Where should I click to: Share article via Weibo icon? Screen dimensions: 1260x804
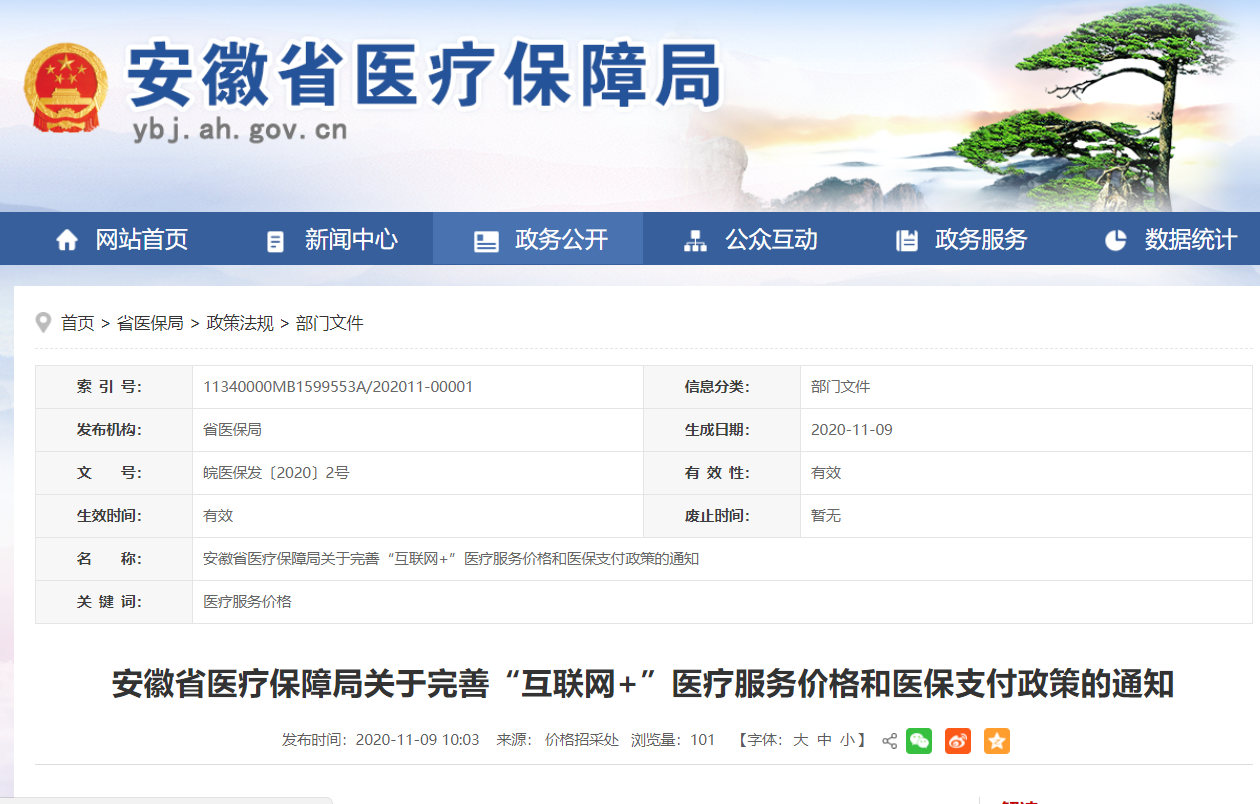pyautogui.click(x=958, y=741)
